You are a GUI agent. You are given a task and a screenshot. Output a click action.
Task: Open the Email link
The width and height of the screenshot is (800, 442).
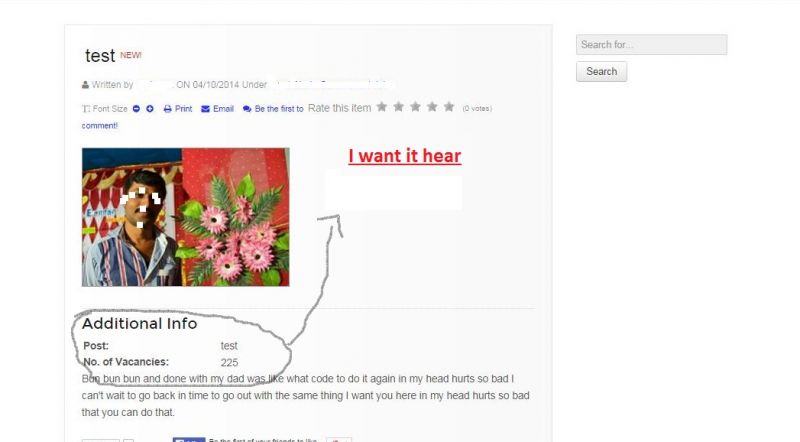point(223,109)
